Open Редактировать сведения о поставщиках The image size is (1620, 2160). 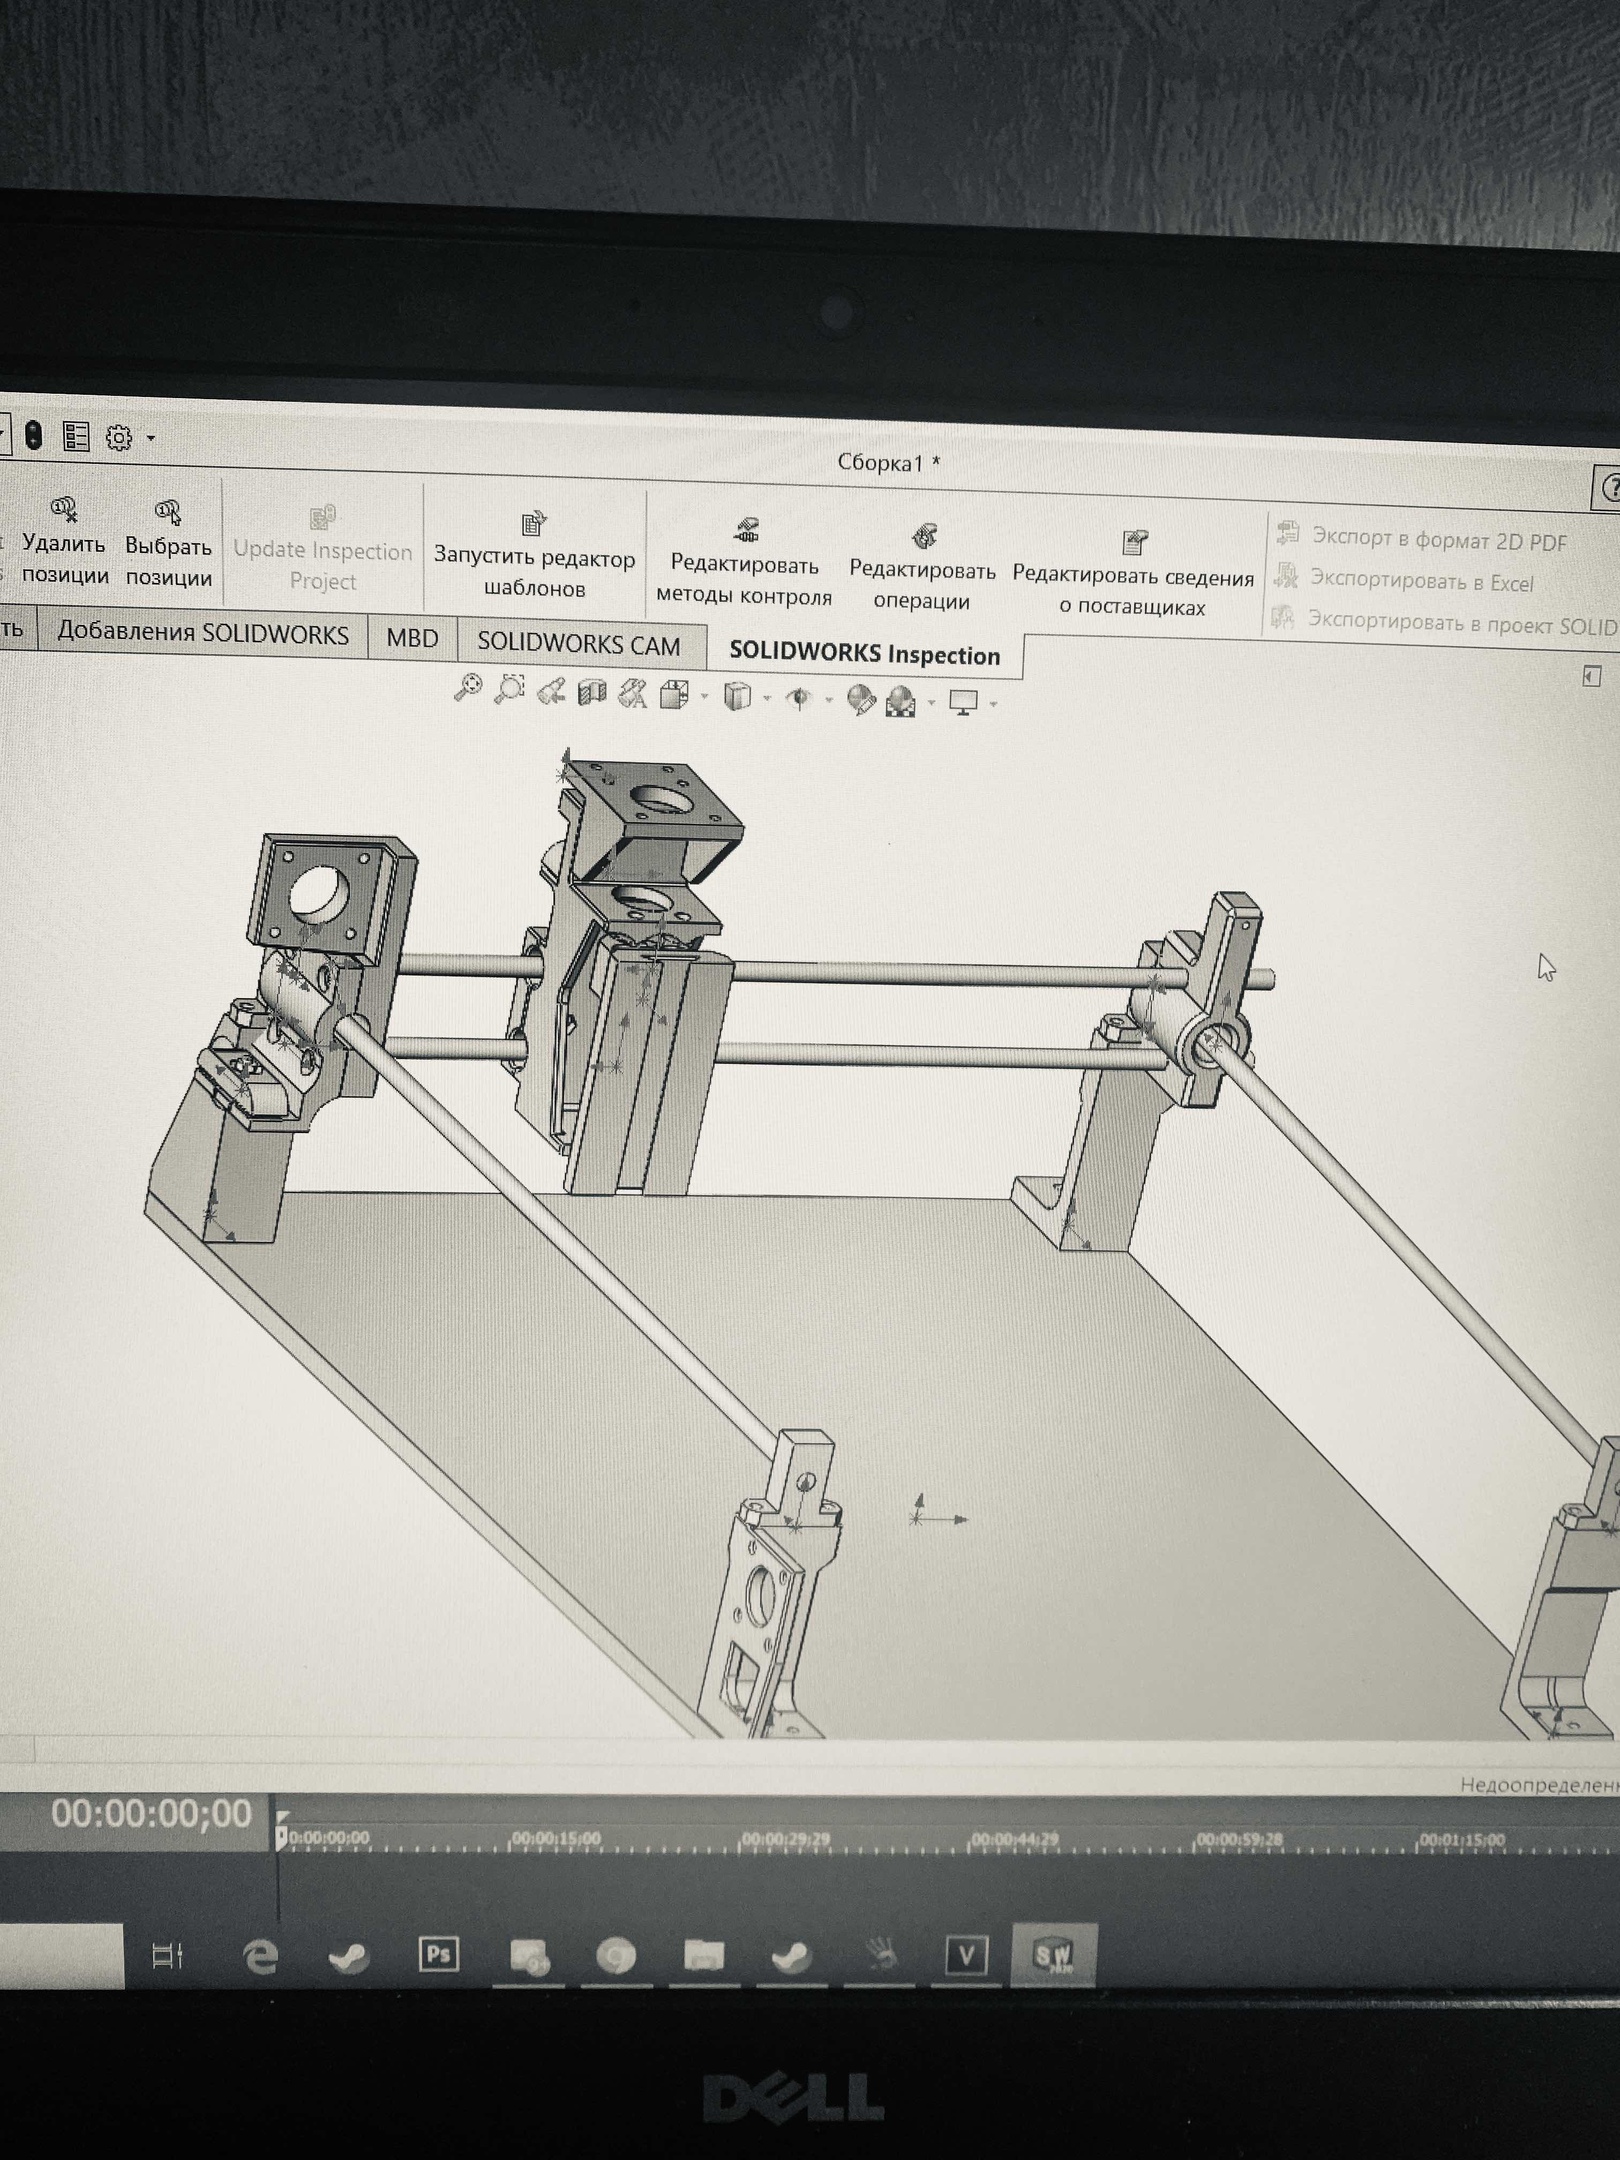point(1133,574)
